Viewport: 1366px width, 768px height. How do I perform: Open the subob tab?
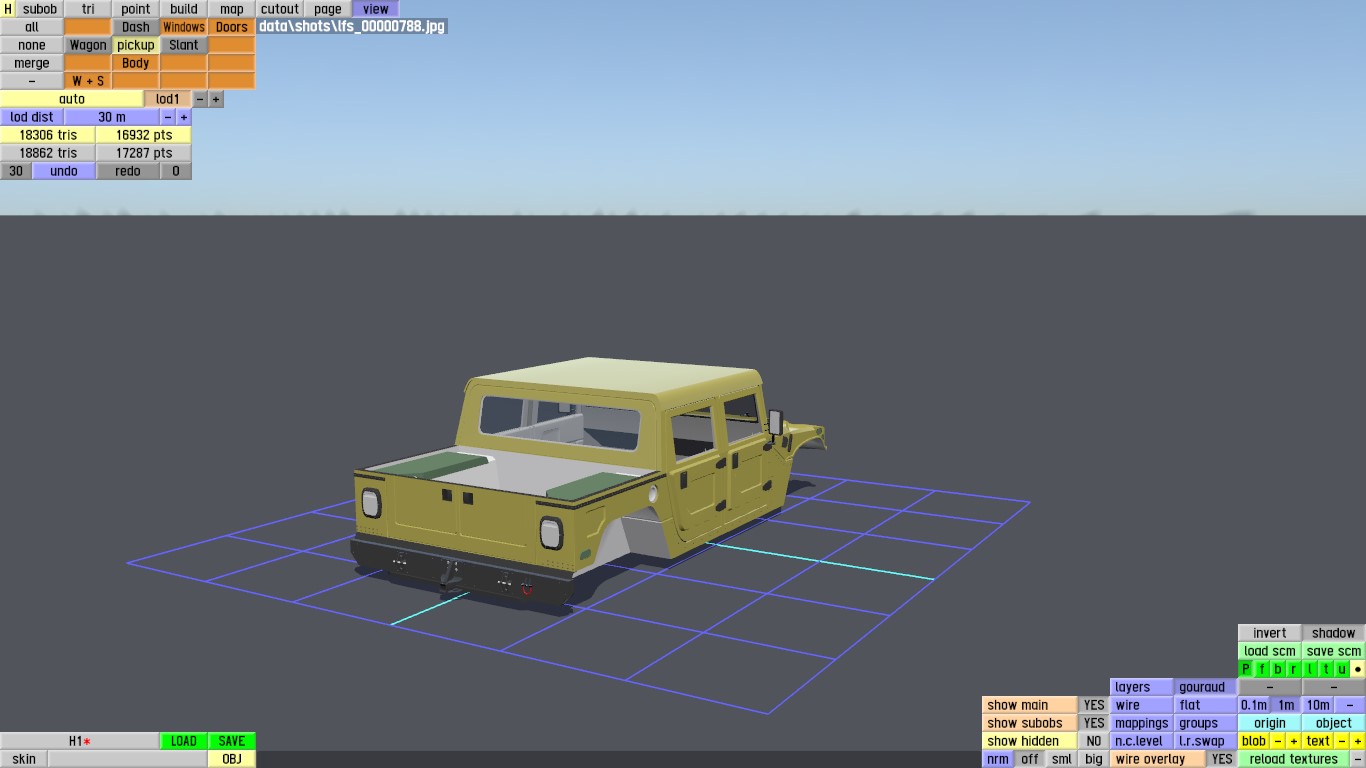(x=40, y=9)
